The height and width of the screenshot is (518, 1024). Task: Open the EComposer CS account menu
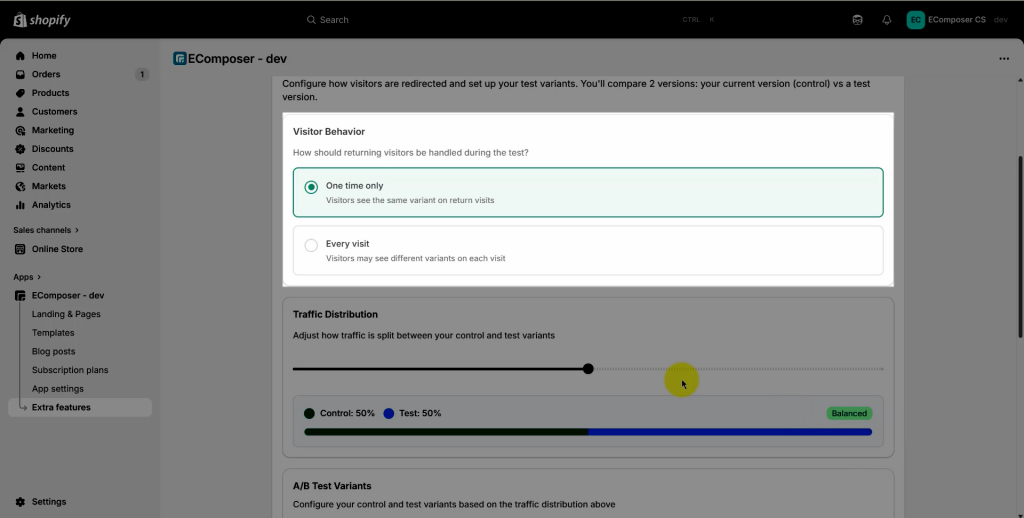click(x=955, y=20)
